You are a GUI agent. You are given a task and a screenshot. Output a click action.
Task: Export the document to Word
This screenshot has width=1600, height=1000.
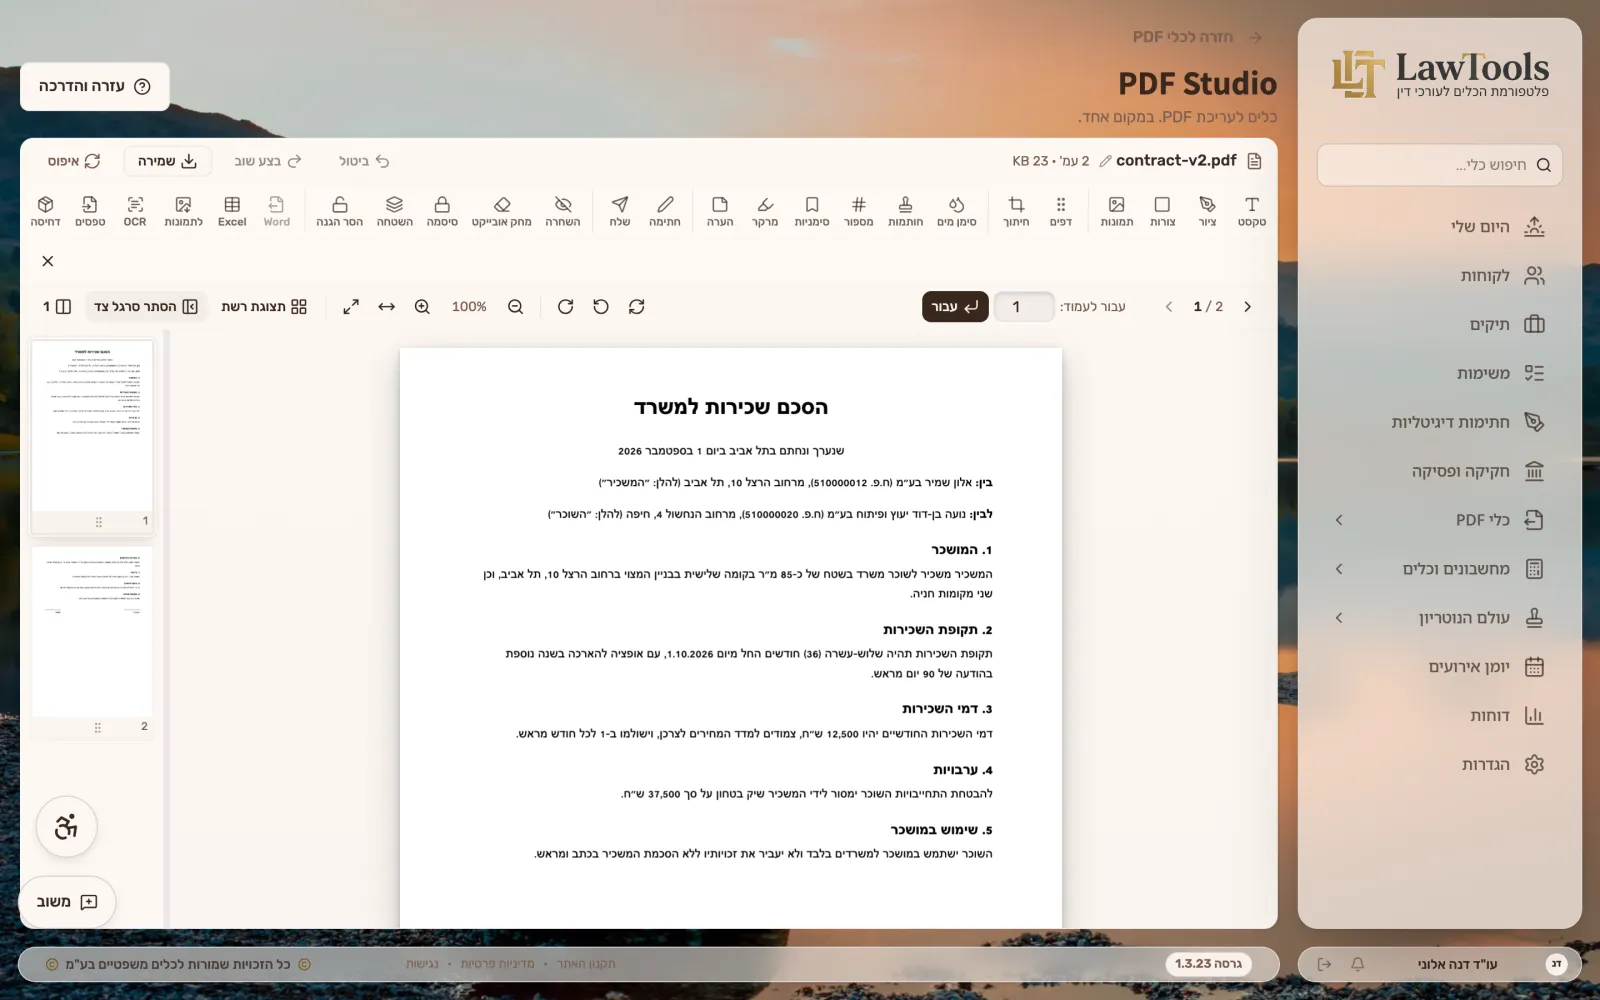[277, 211]
